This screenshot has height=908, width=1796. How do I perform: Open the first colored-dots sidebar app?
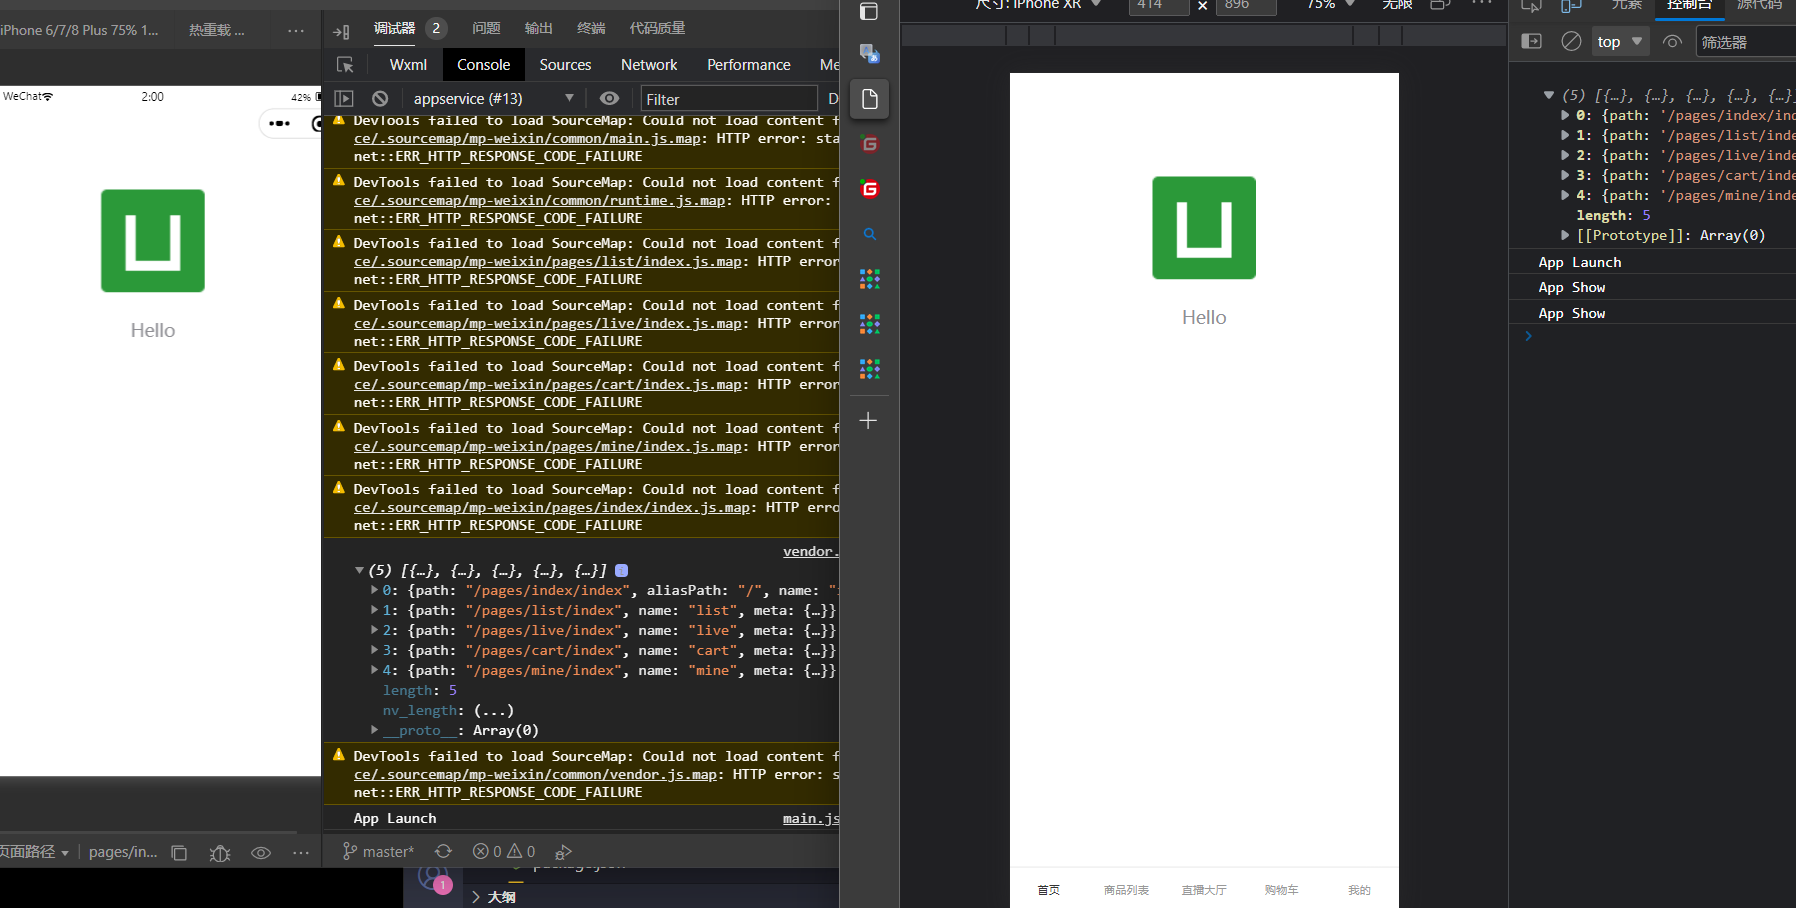pyautogui.click(x=869, y=279)
